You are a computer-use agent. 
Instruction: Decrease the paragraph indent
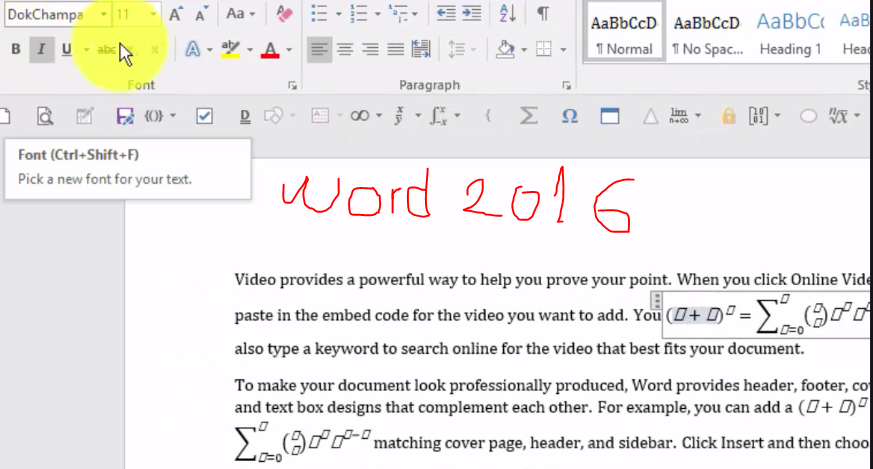coord(445,13)
